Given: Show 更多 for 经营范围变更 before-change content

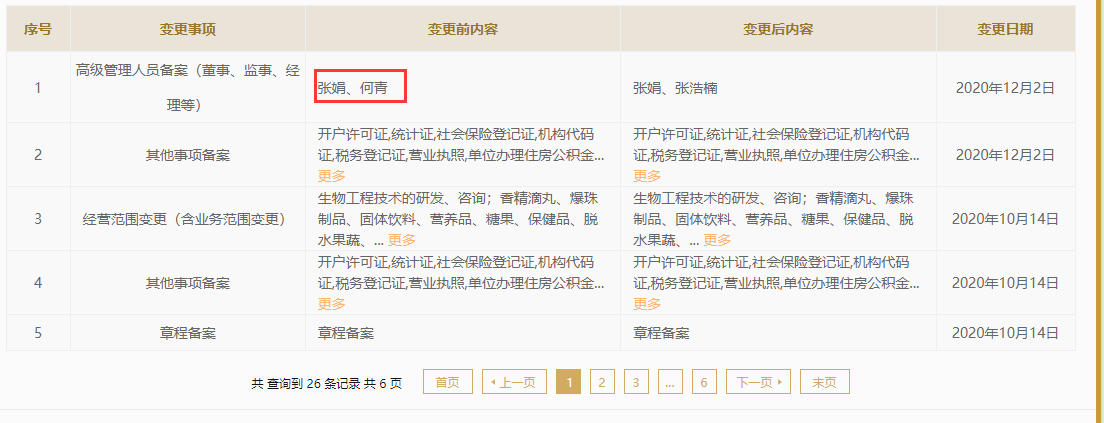Looking at the screenshot, I should 402,240.
